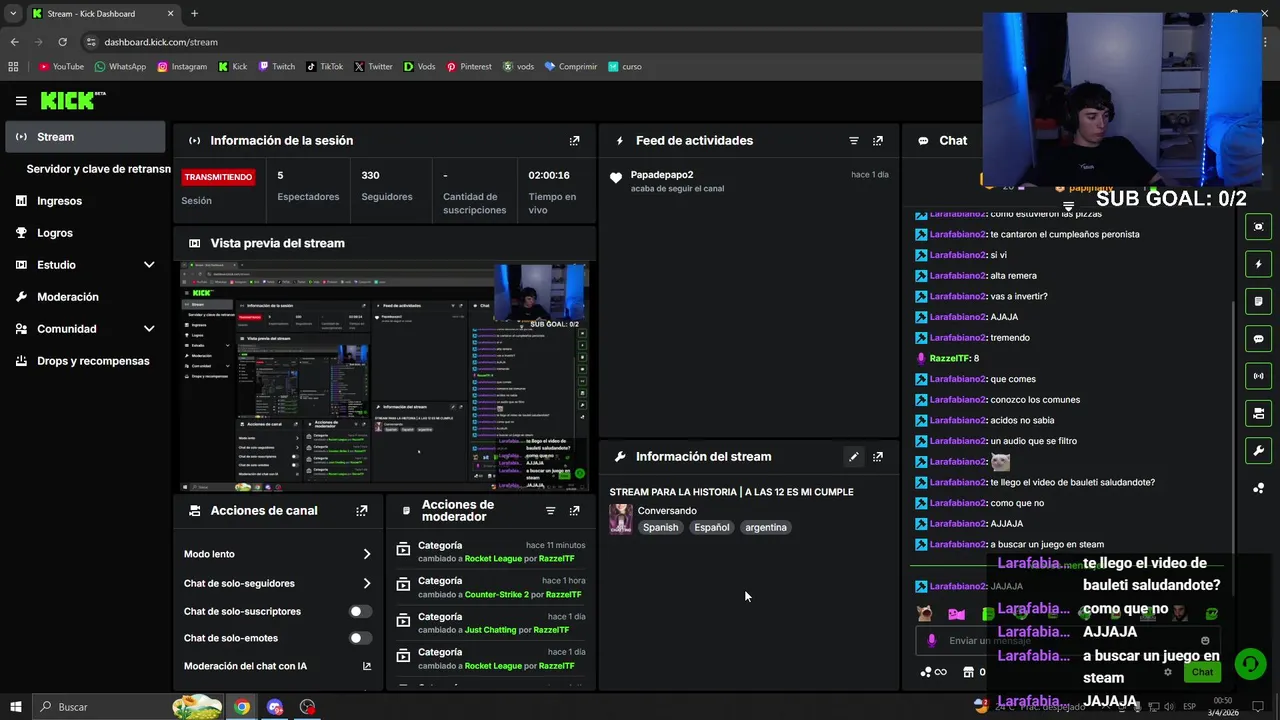Toggle Chat de solo-emotes switch
The height and width of the screenshot is (720, 1280).
tap(360, 638)
